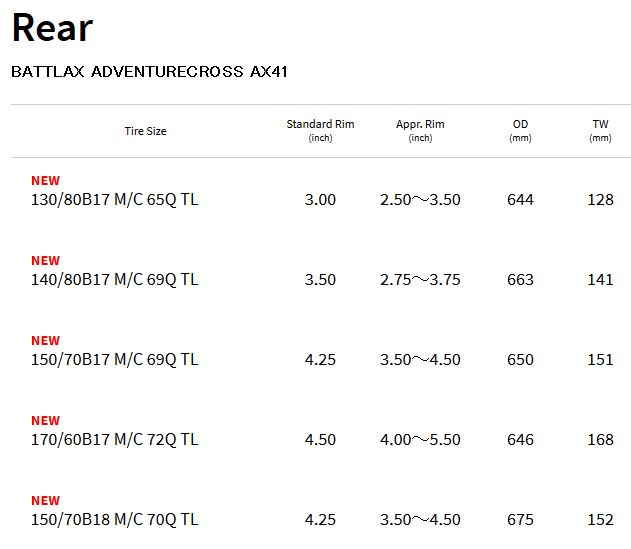The image size is (631, 549).
Task: Click the TW (mm) column header
Action: [x=600, y=130]
